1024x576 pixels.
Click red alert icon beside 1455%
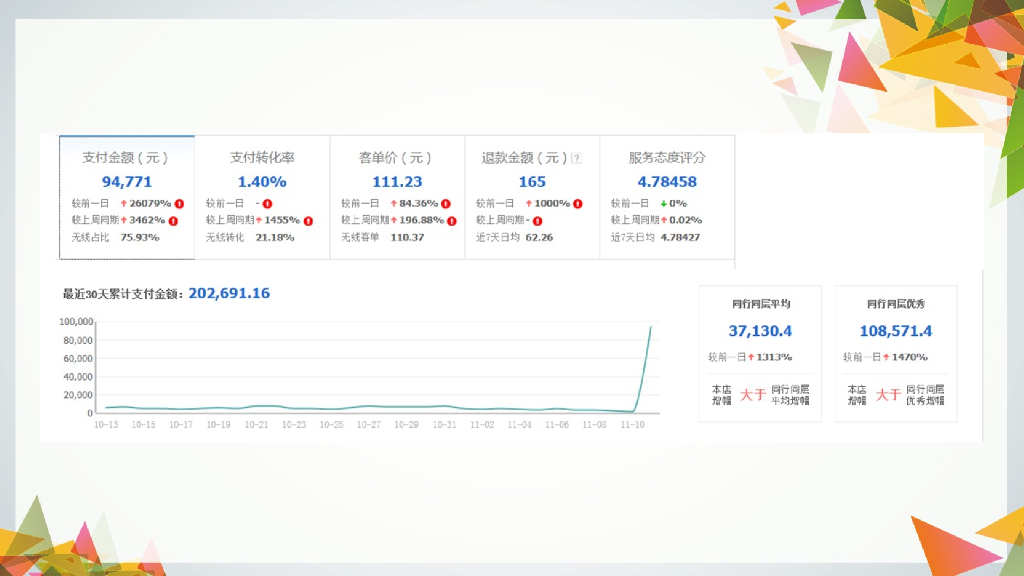308,220
